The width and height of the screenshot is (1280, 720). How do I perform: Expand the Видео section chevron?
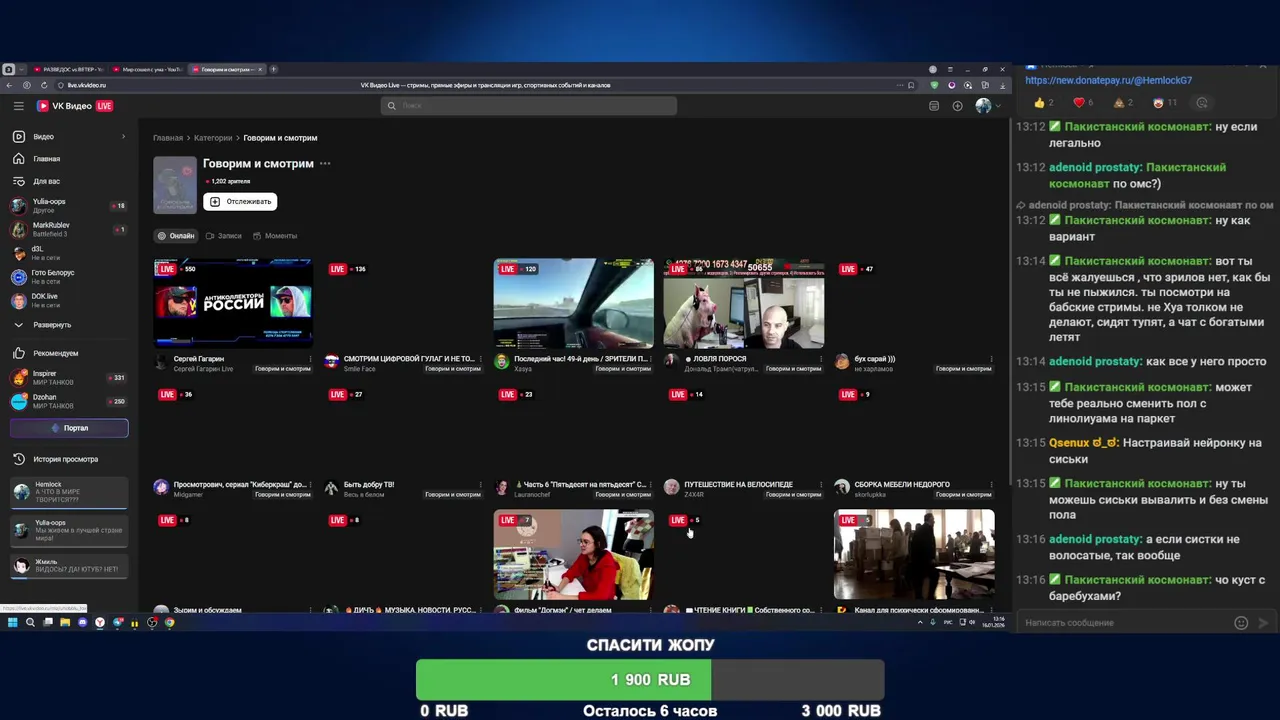pos(123,136)
